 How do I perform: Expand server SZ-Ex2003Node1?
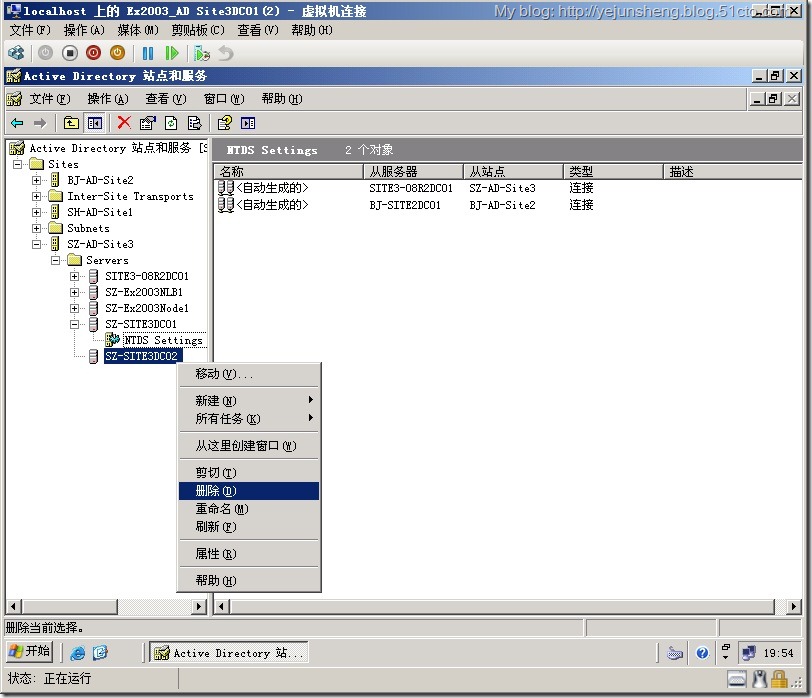(75, 308)
